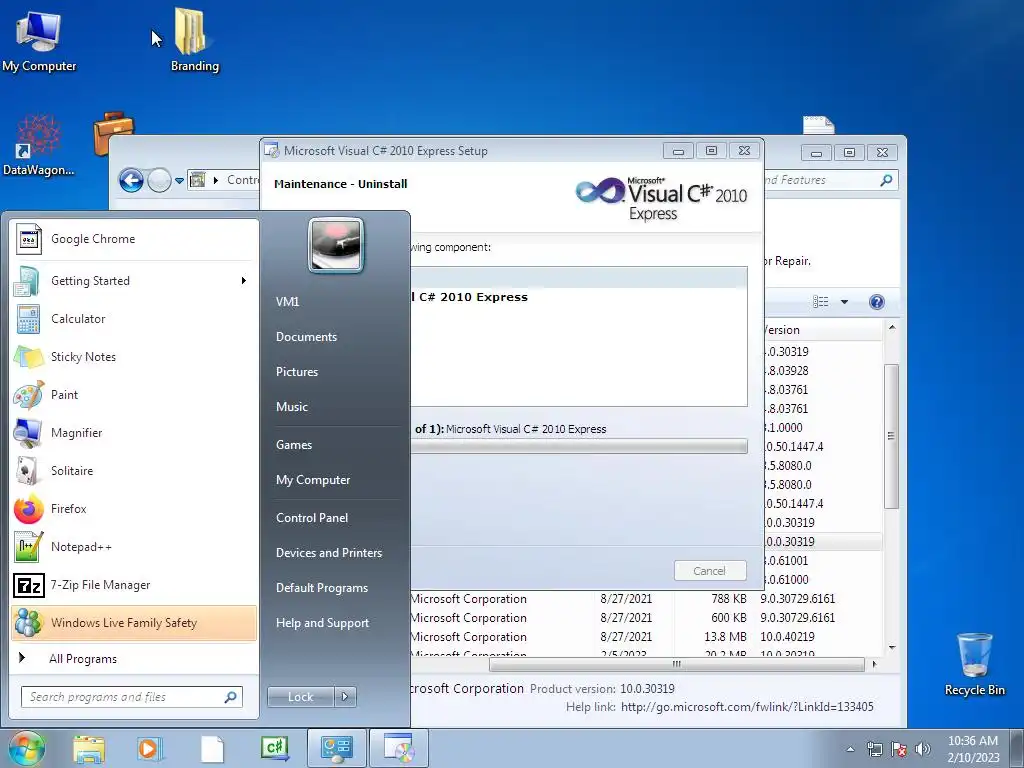Open Devices and Printers
Image resolution: width=1024 pixels, height=768 pixels.
(328, 552)
